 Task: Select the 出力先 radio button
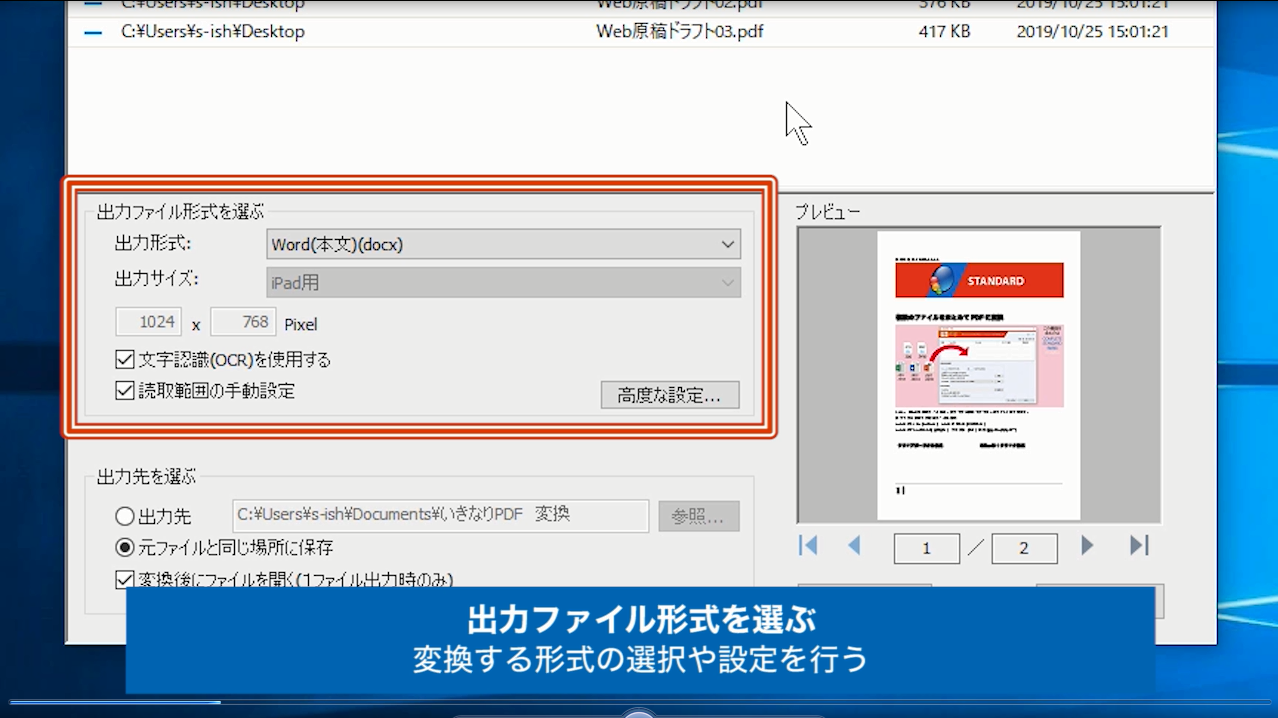pyautogui.click(x=125, y=516)
